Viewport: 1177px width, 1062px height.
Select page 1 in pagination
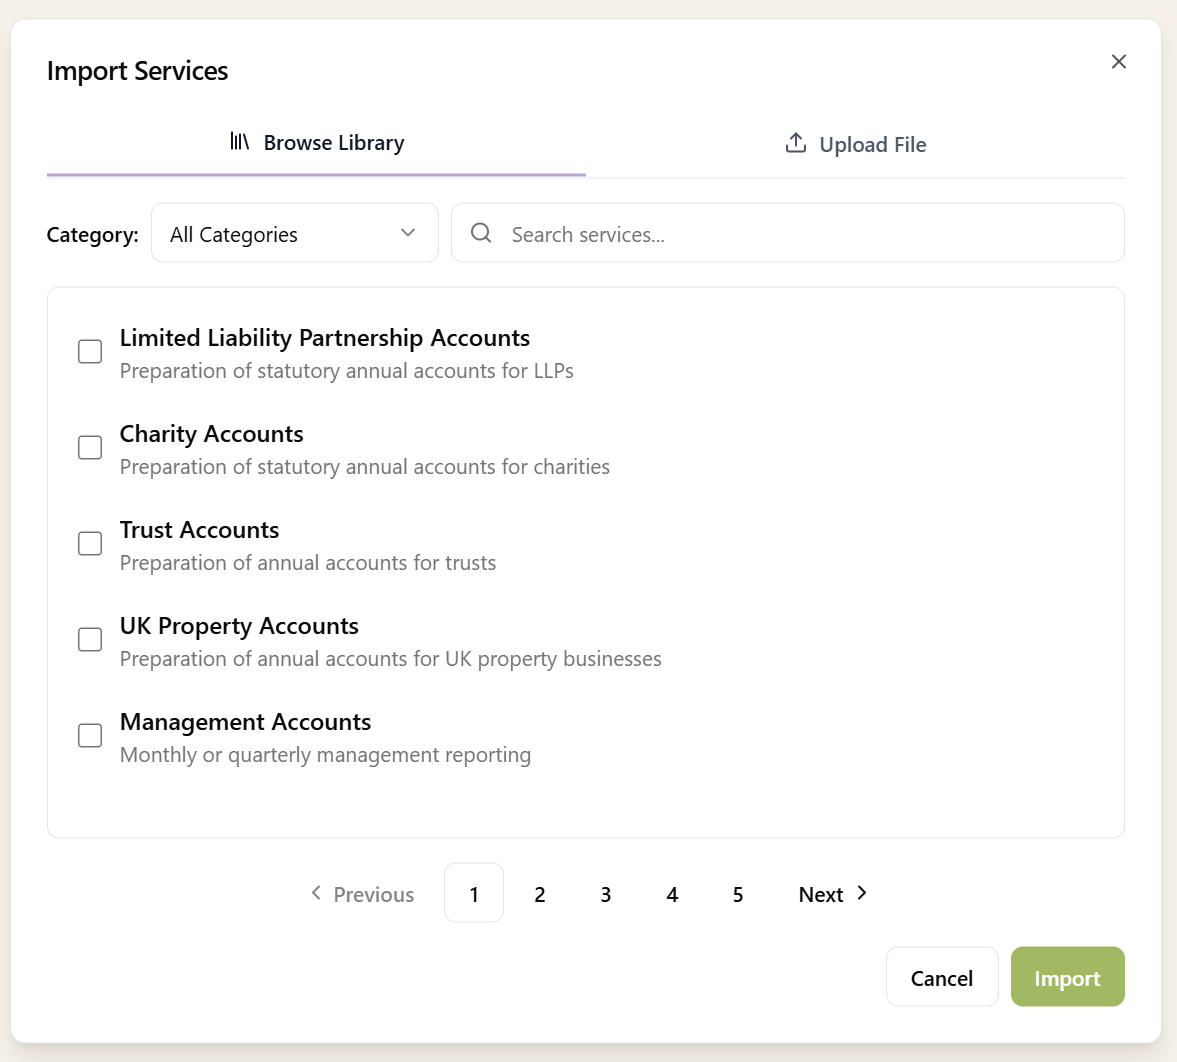(x=474, y=893)
